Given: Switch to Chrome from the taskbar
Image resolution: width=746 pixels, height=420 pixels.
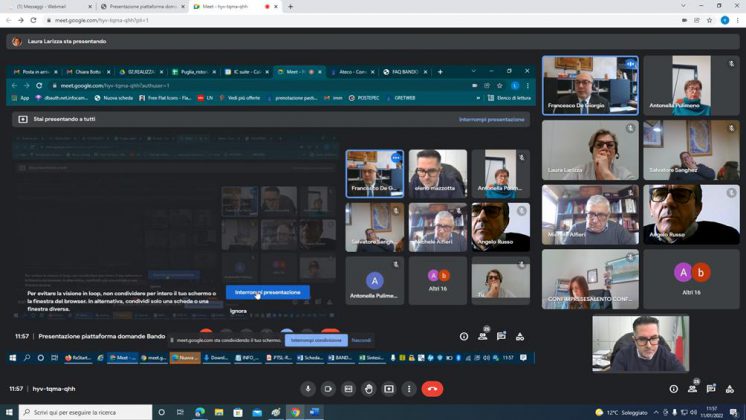Looking at the screenshot, I should (295, 412).
